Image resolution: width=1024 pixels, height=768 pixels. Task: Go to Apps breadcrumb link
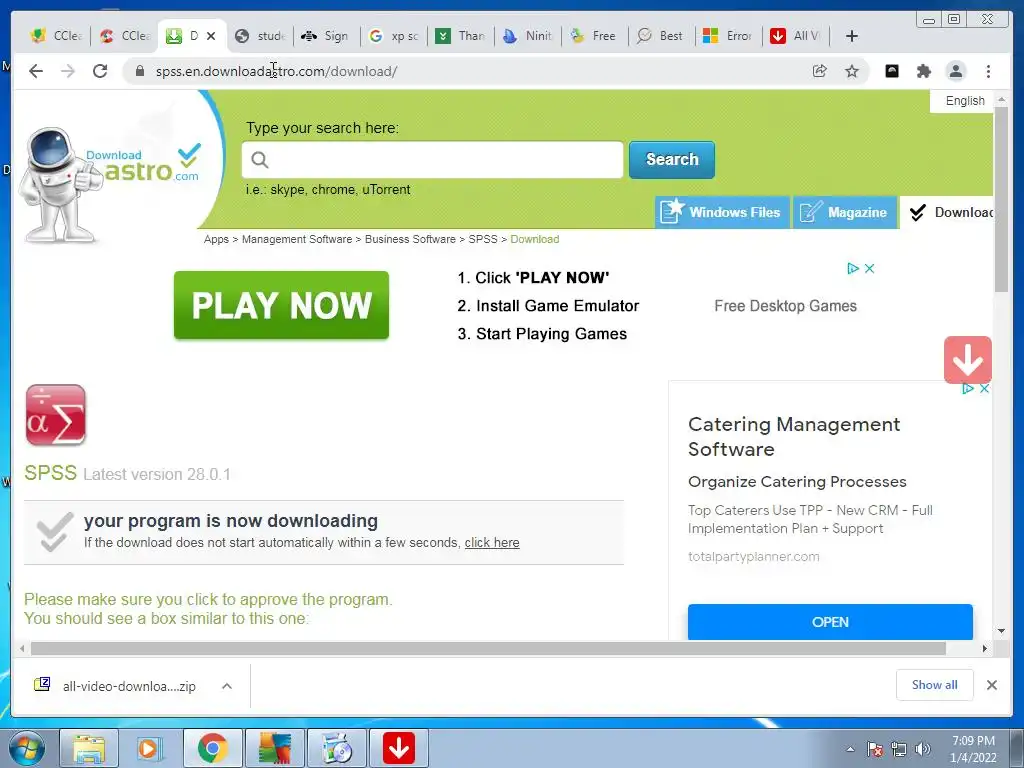216,239
